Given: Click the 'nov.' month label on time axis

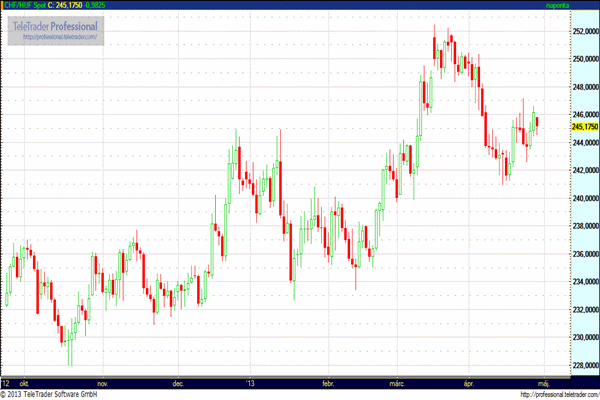Looking at the screenshot, I should (100, 383).
